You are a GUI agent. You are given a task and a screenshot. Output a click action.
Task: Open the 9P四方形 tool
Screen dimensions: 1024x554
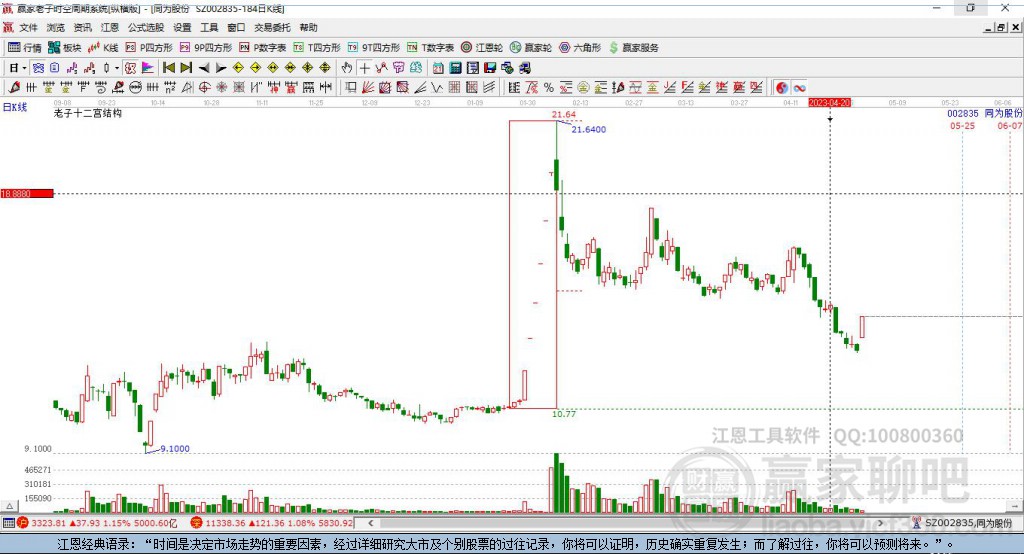pyautogui.click(x=206, y=48)
